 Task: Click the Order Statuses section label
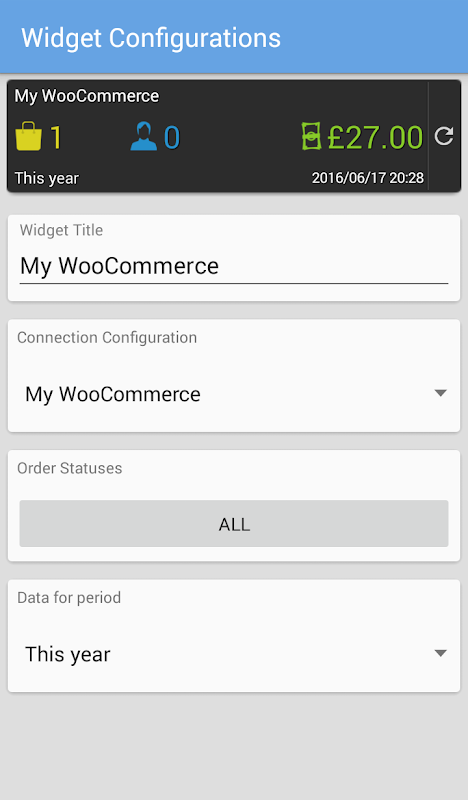(x=70, y=468)
